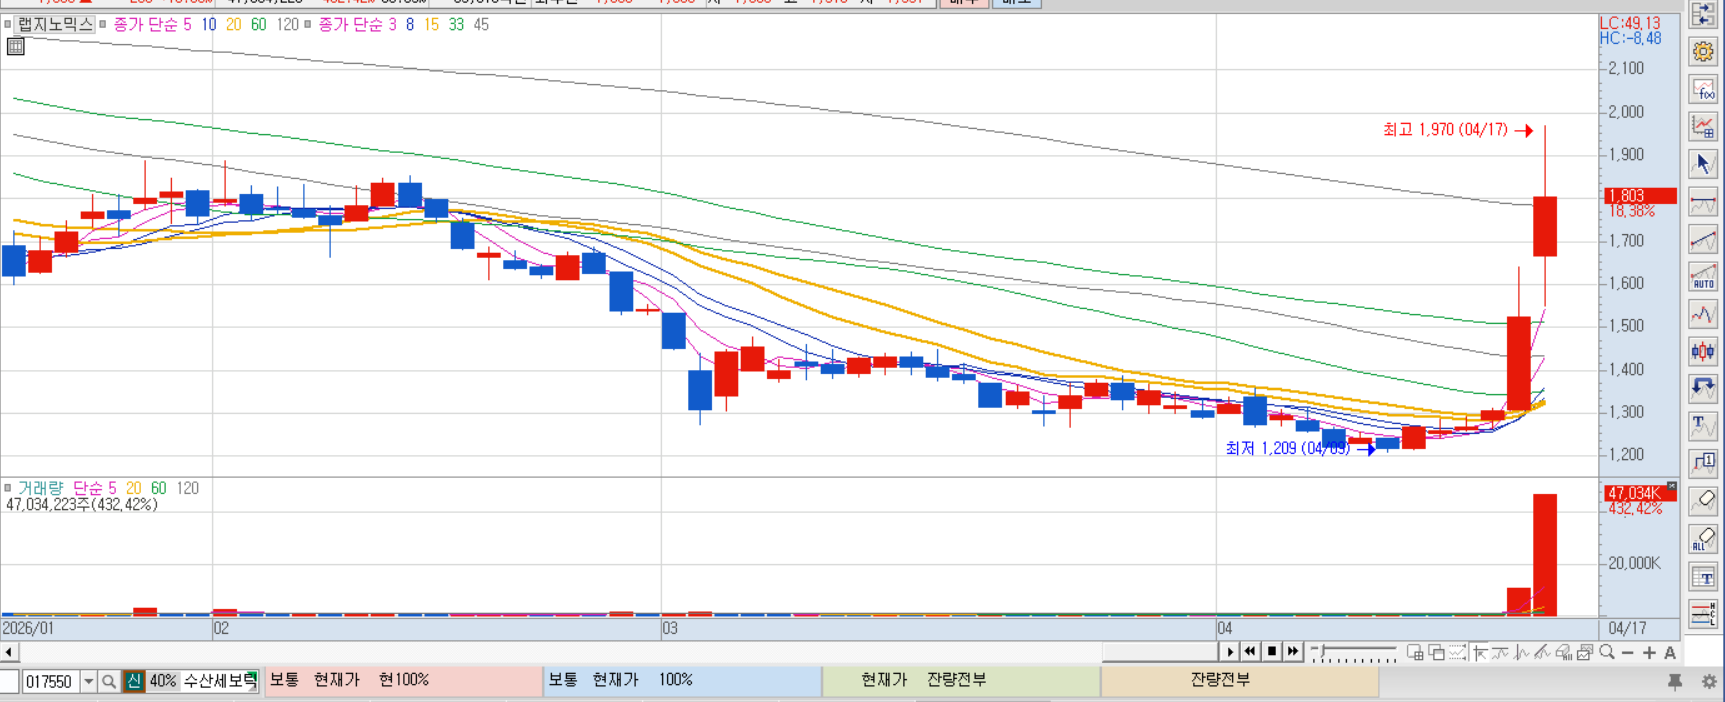Open the small grid icon under chart title

coord(15,46)
